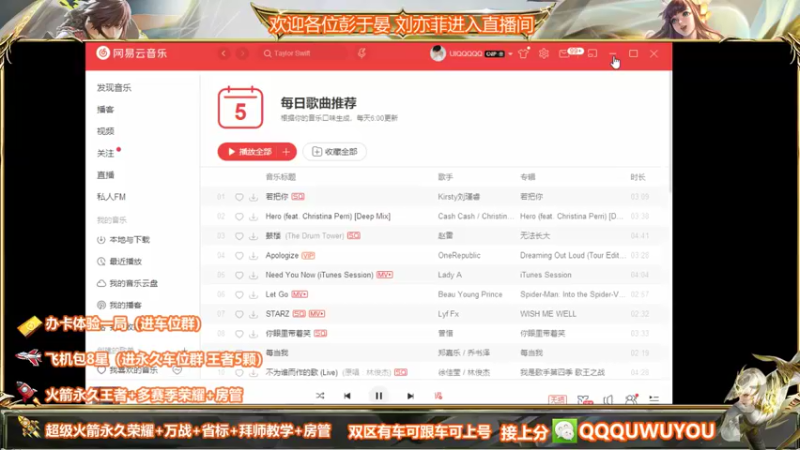Like the song 你眼里带着笑

click(x=239, y=334)
